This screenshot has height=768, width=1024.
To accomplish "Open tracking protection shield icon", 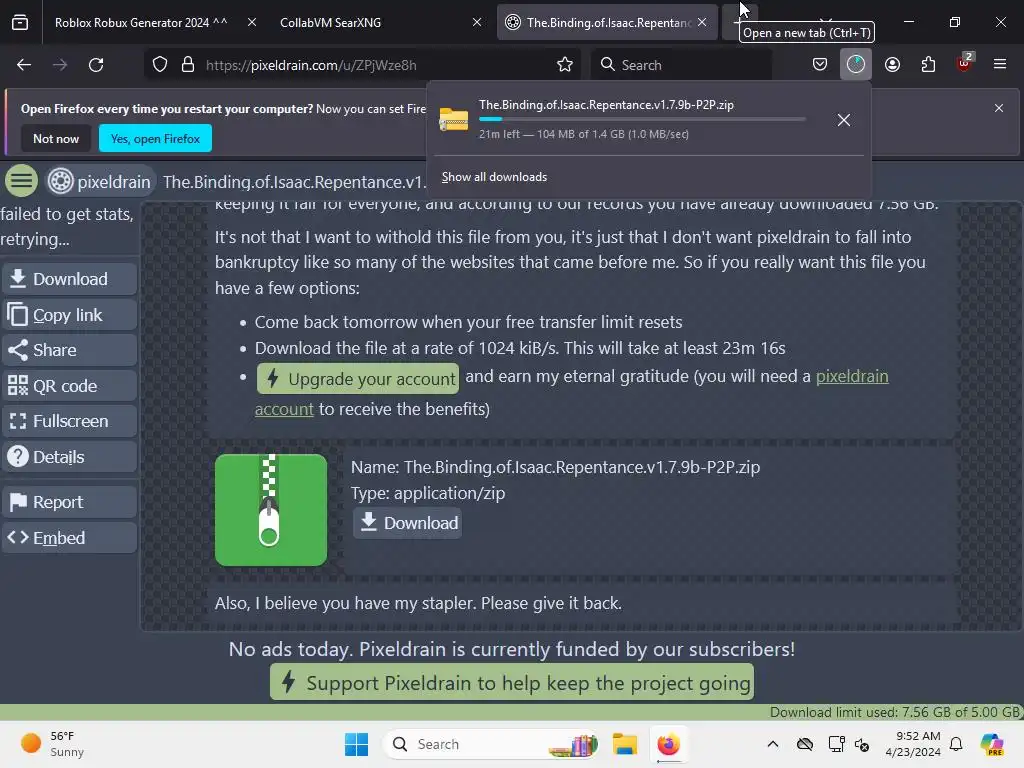I will (x=160, y=65).
